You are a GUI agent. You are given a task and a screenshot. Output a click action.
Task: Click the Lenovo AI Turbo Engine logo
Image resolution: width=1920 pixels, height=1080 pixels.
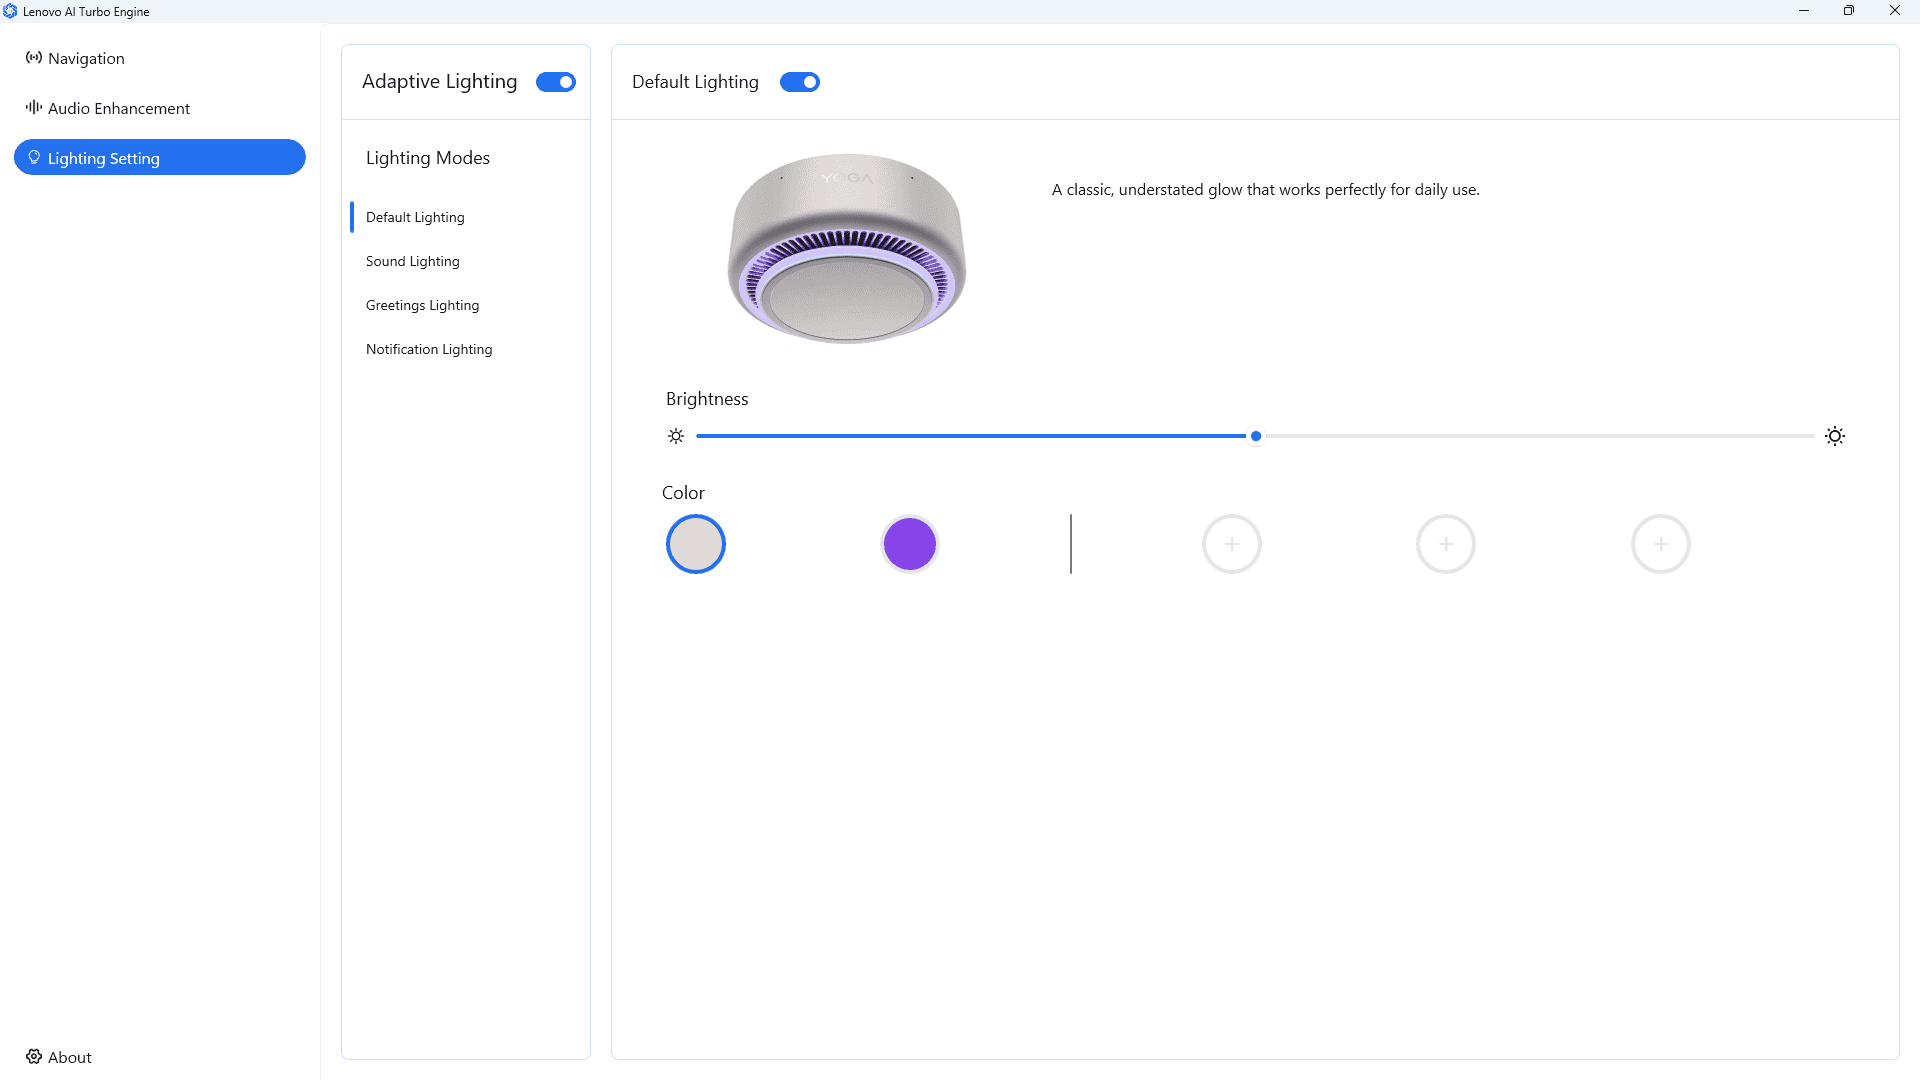pos(10,11)
